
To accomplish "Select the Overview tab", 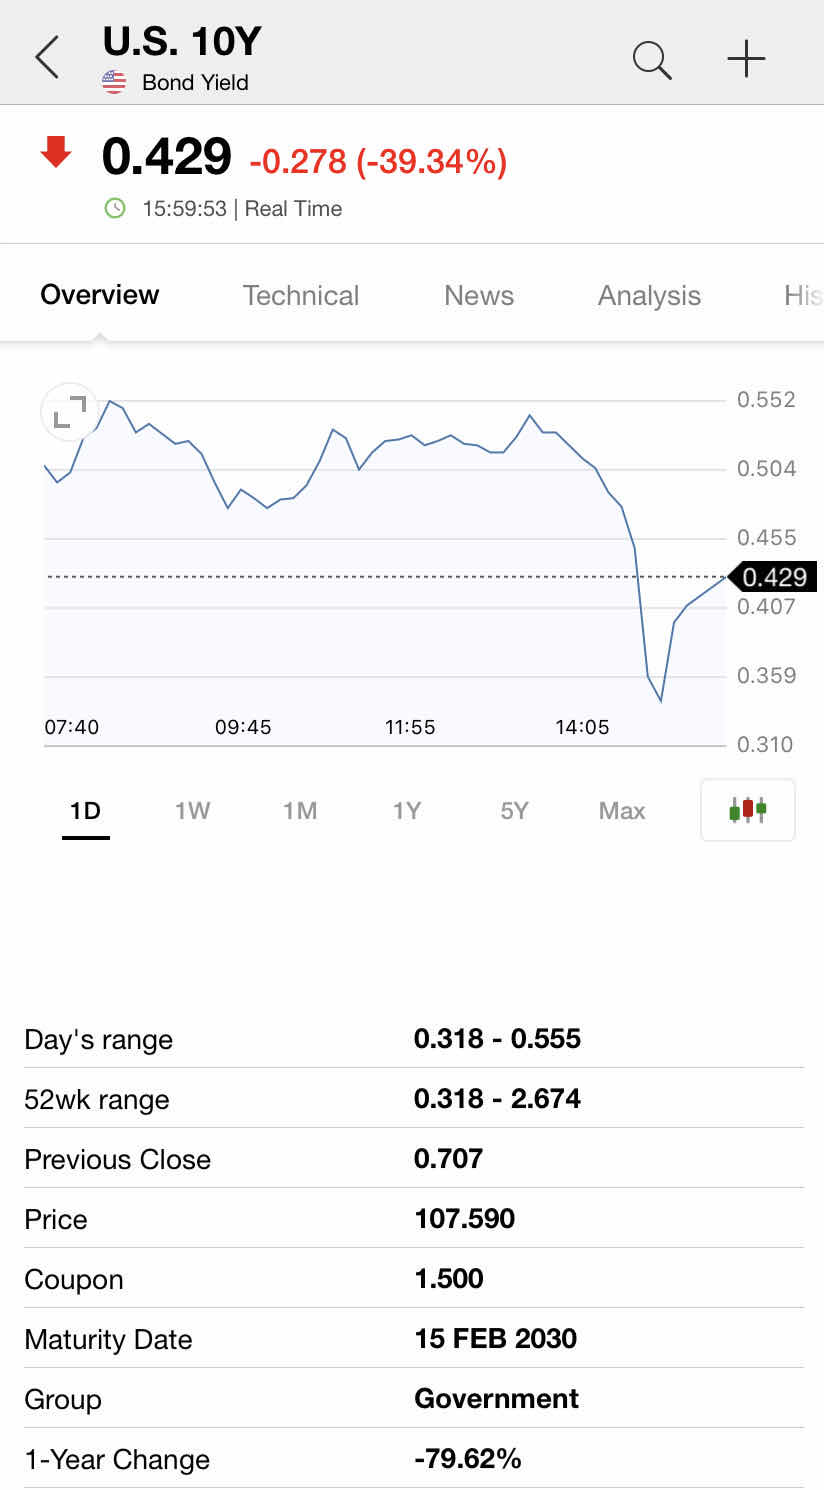I will [x=99, y=295].
